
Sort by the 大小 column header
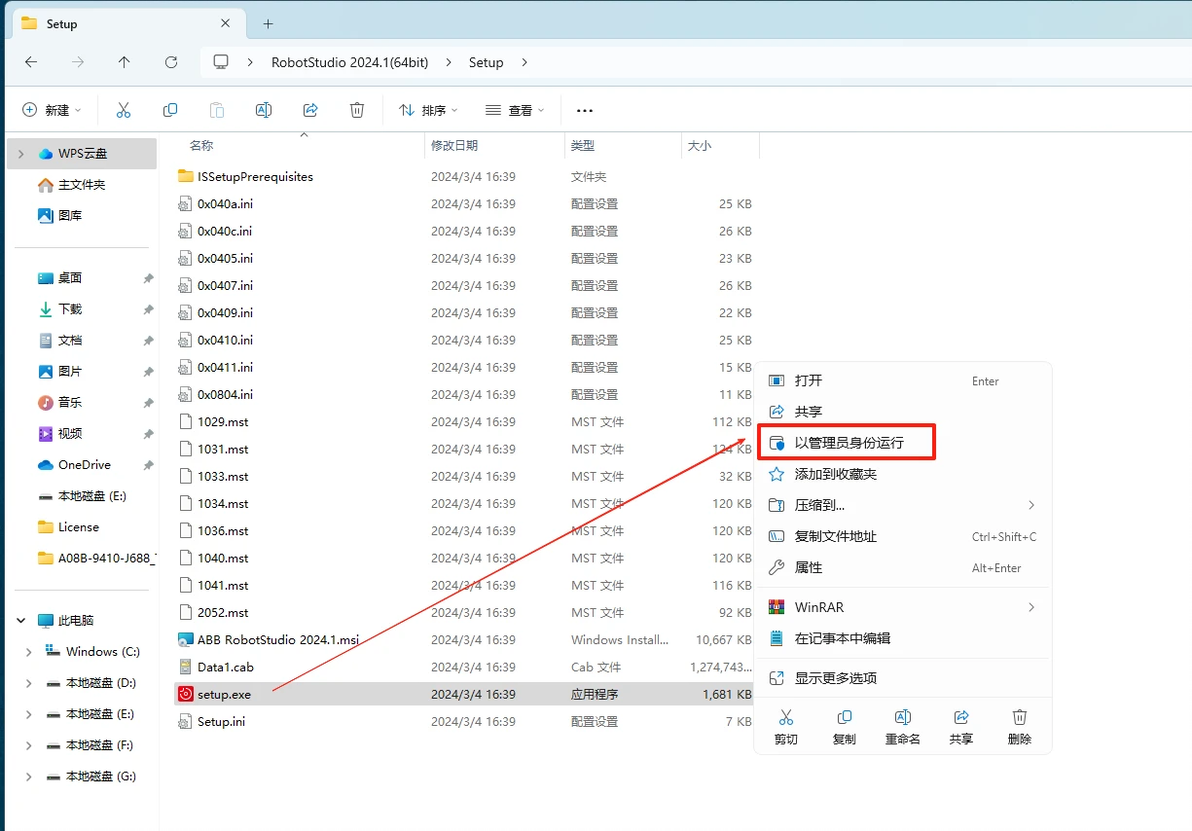(699, 145)
